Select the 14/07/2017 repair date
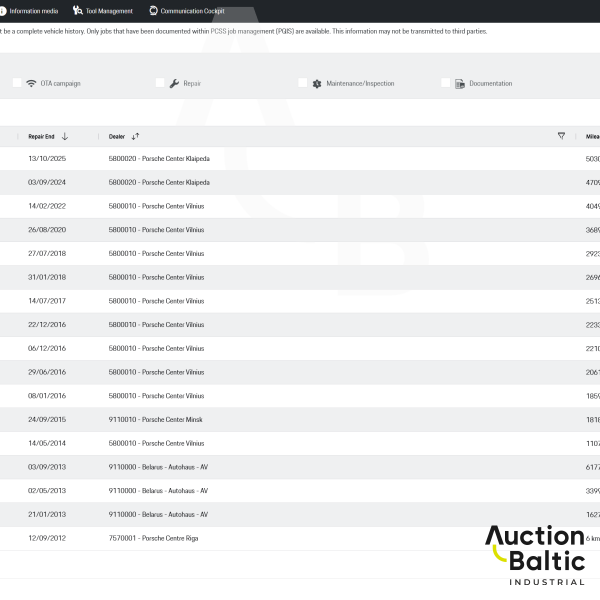The width and height of the screenshot is (600, 600). (47, 301)
